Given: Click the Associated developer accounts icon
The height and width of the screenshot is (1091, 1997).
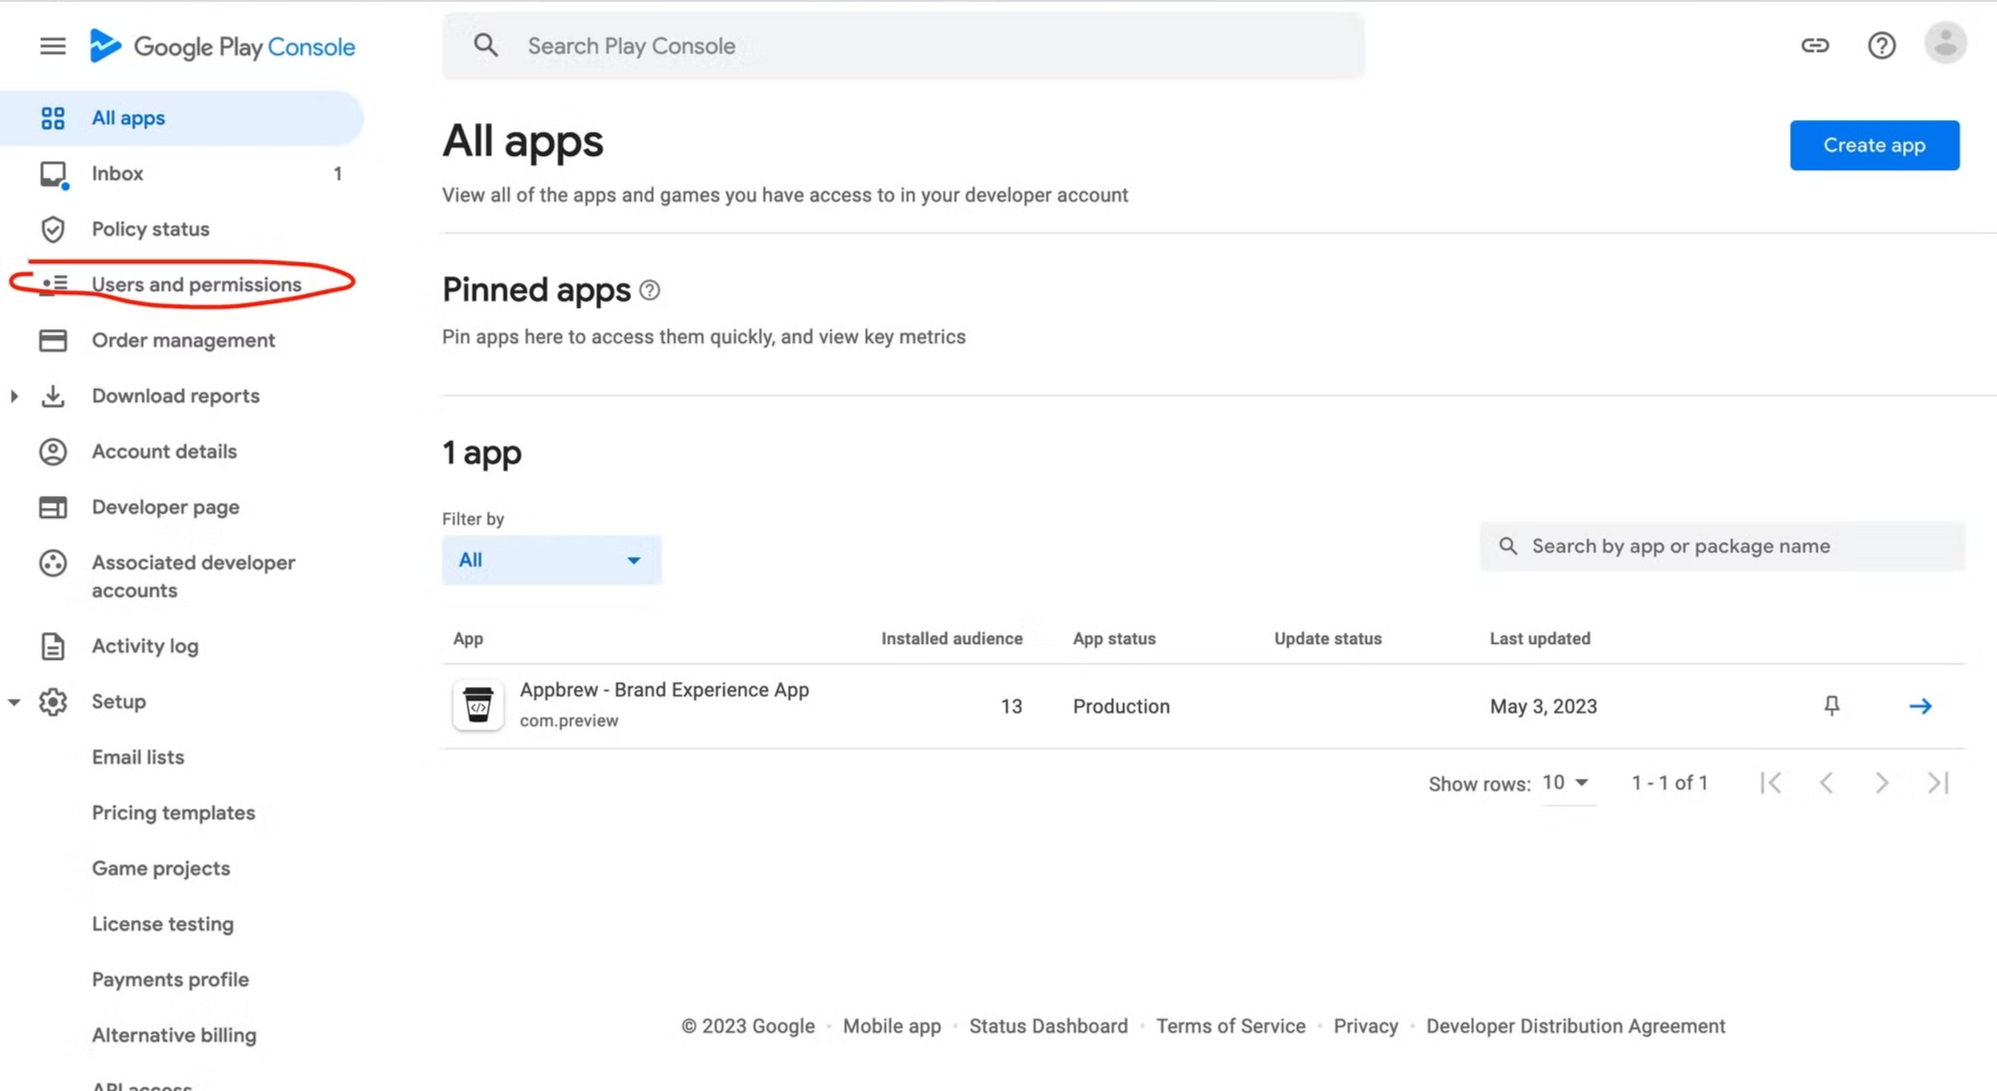Looking at the screenshot, I should tap(53, 563).
